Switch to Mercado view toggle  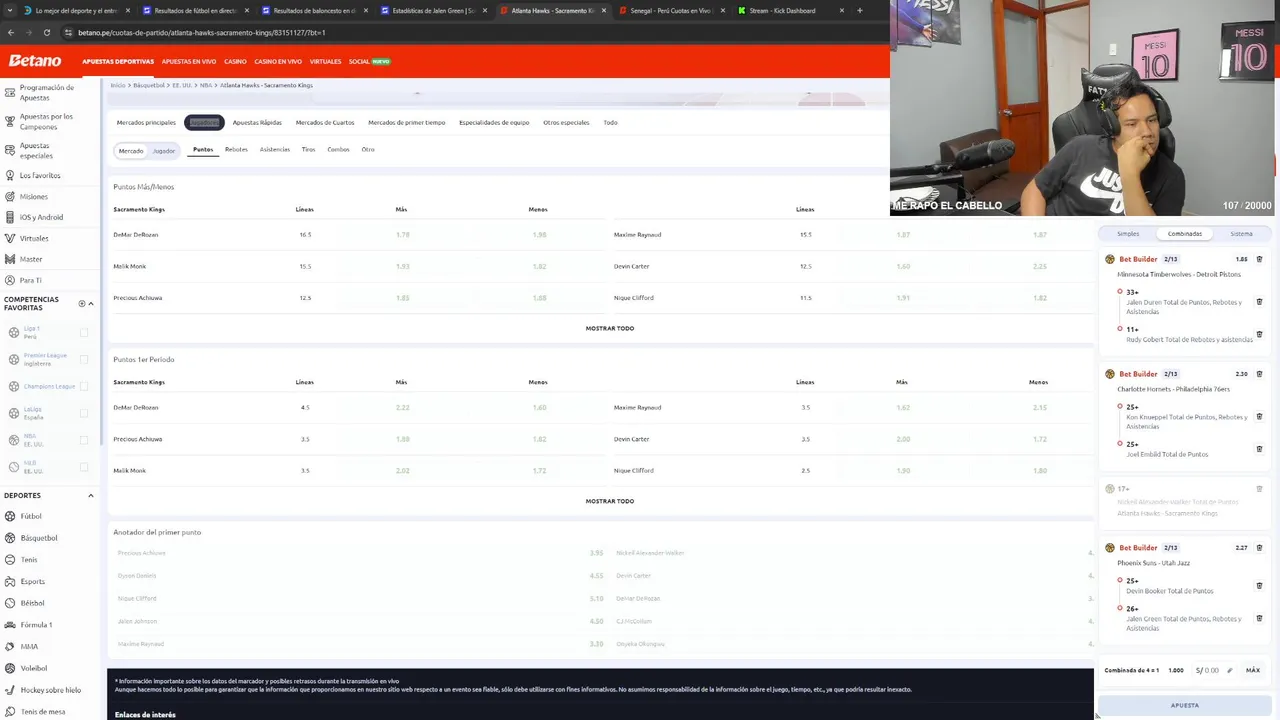click(x=131, y=150)
